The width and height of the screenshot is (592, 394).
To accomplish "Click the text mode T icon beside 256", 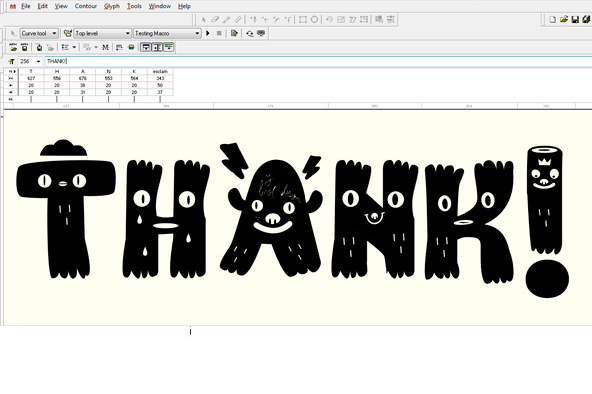I will click(12, 61).
